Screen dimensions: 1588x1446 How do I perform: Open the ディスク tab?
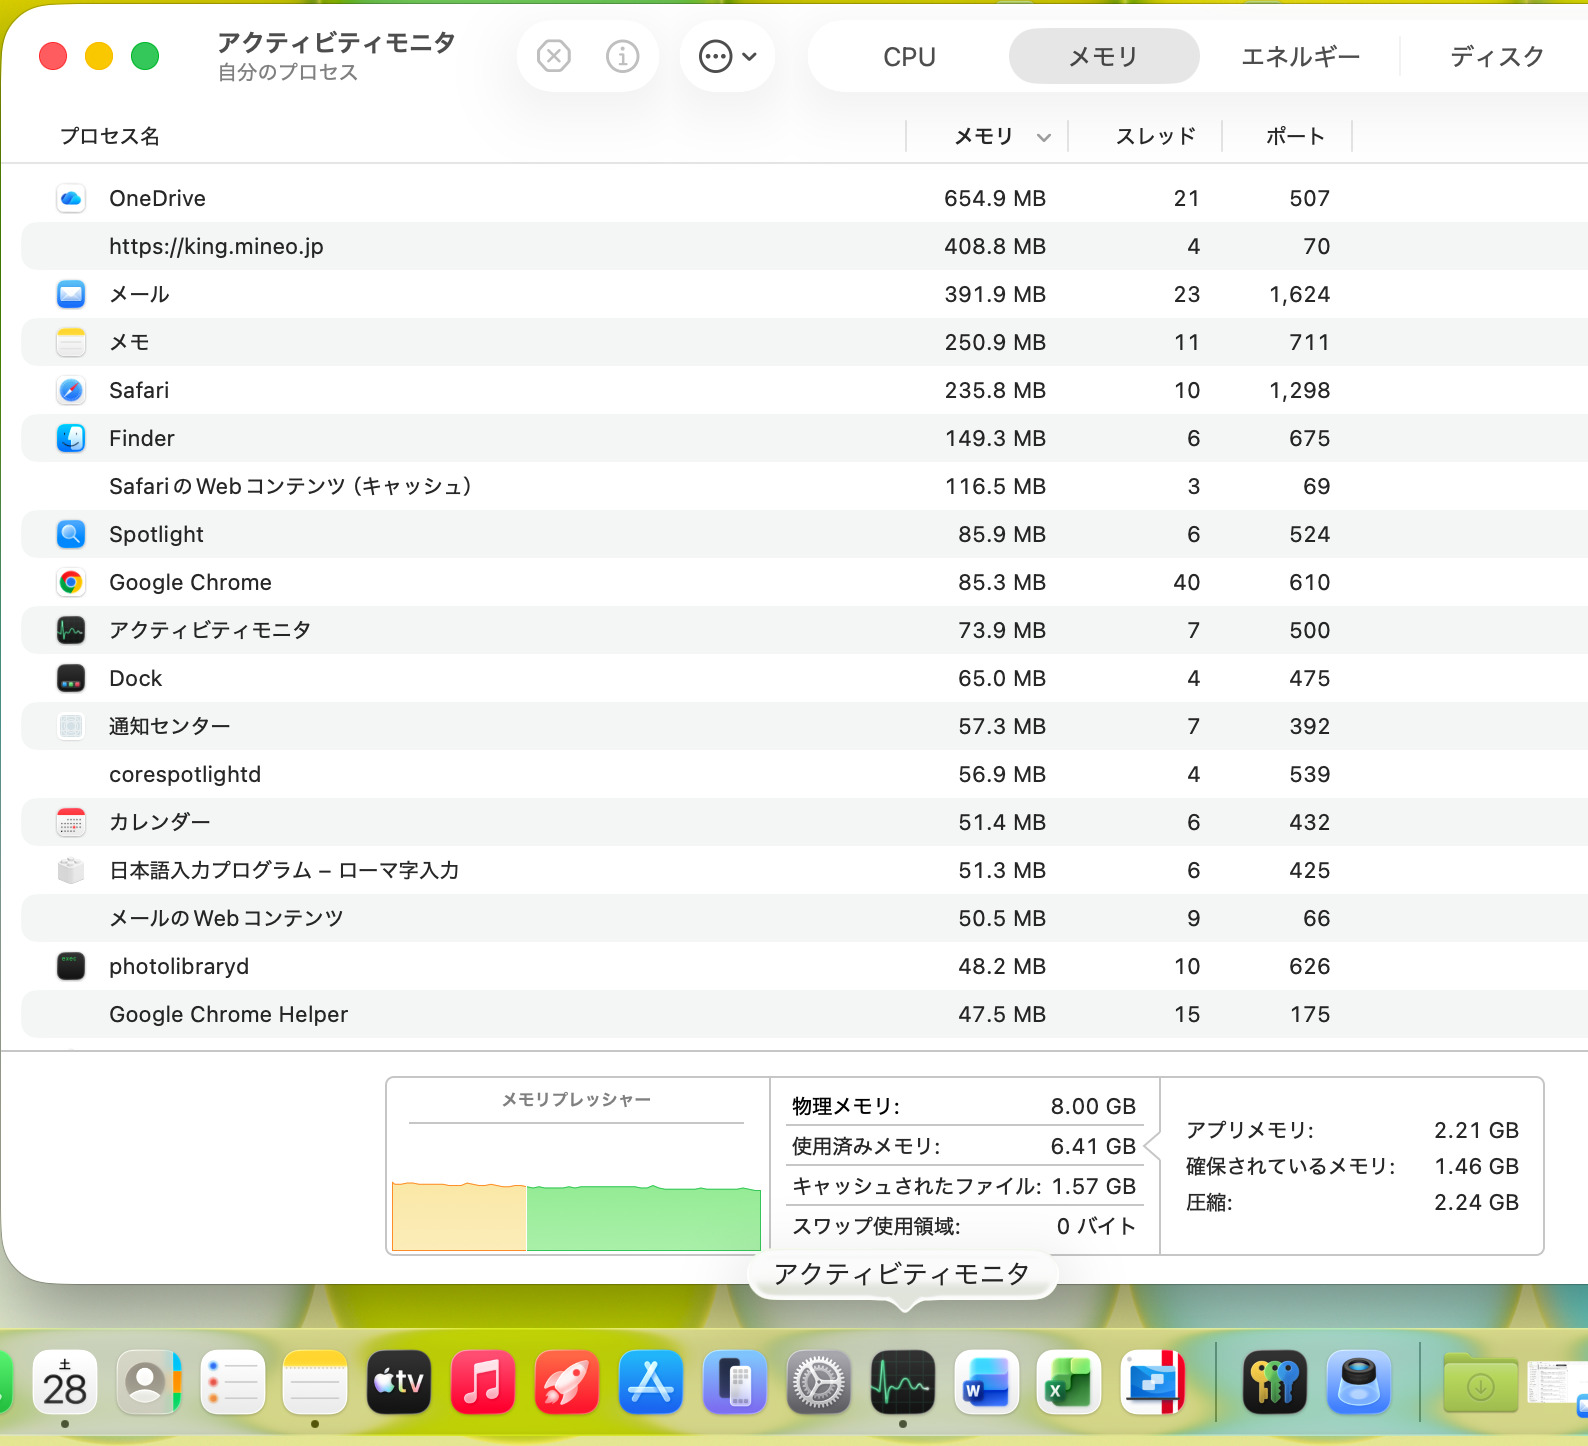(x=1496, y=57)
